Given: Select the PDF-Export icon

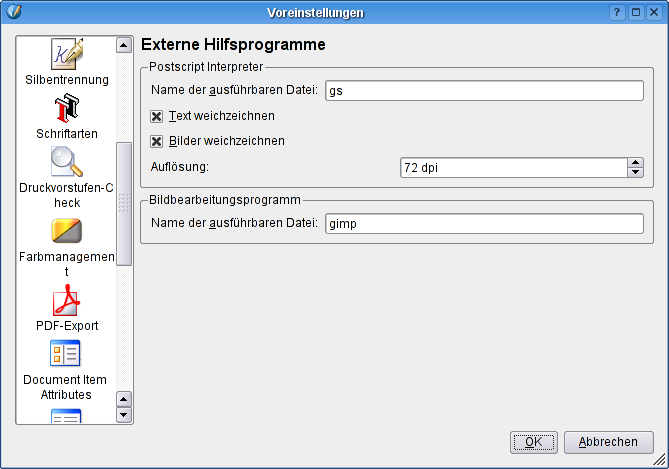Looking at the screenshot, I should [67, 307].
